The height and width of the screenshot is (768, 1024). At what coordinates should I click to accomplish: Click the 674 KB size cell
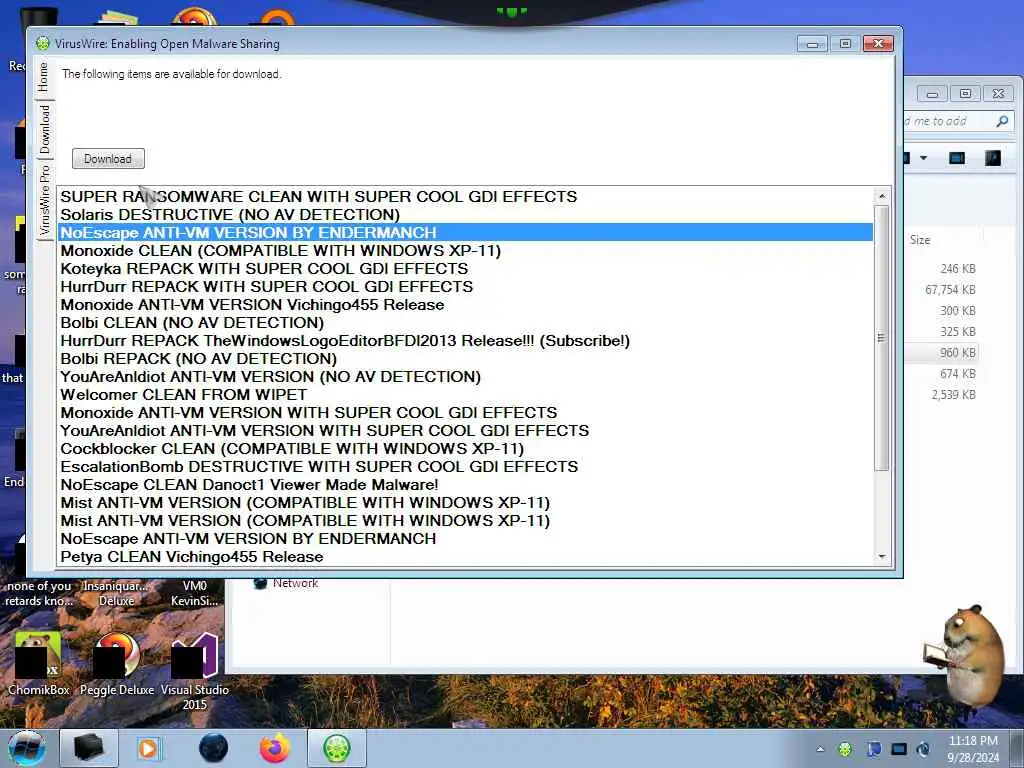click(x=958, y=374)
